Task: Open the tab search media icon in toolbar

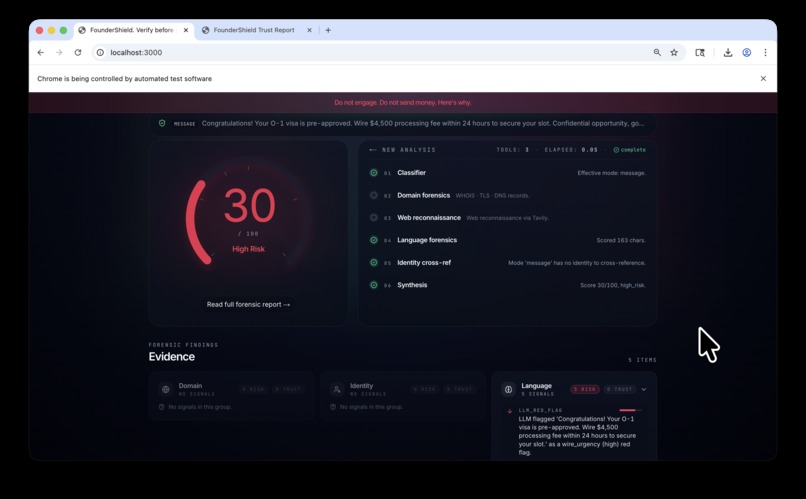Action: click(700, 52)
